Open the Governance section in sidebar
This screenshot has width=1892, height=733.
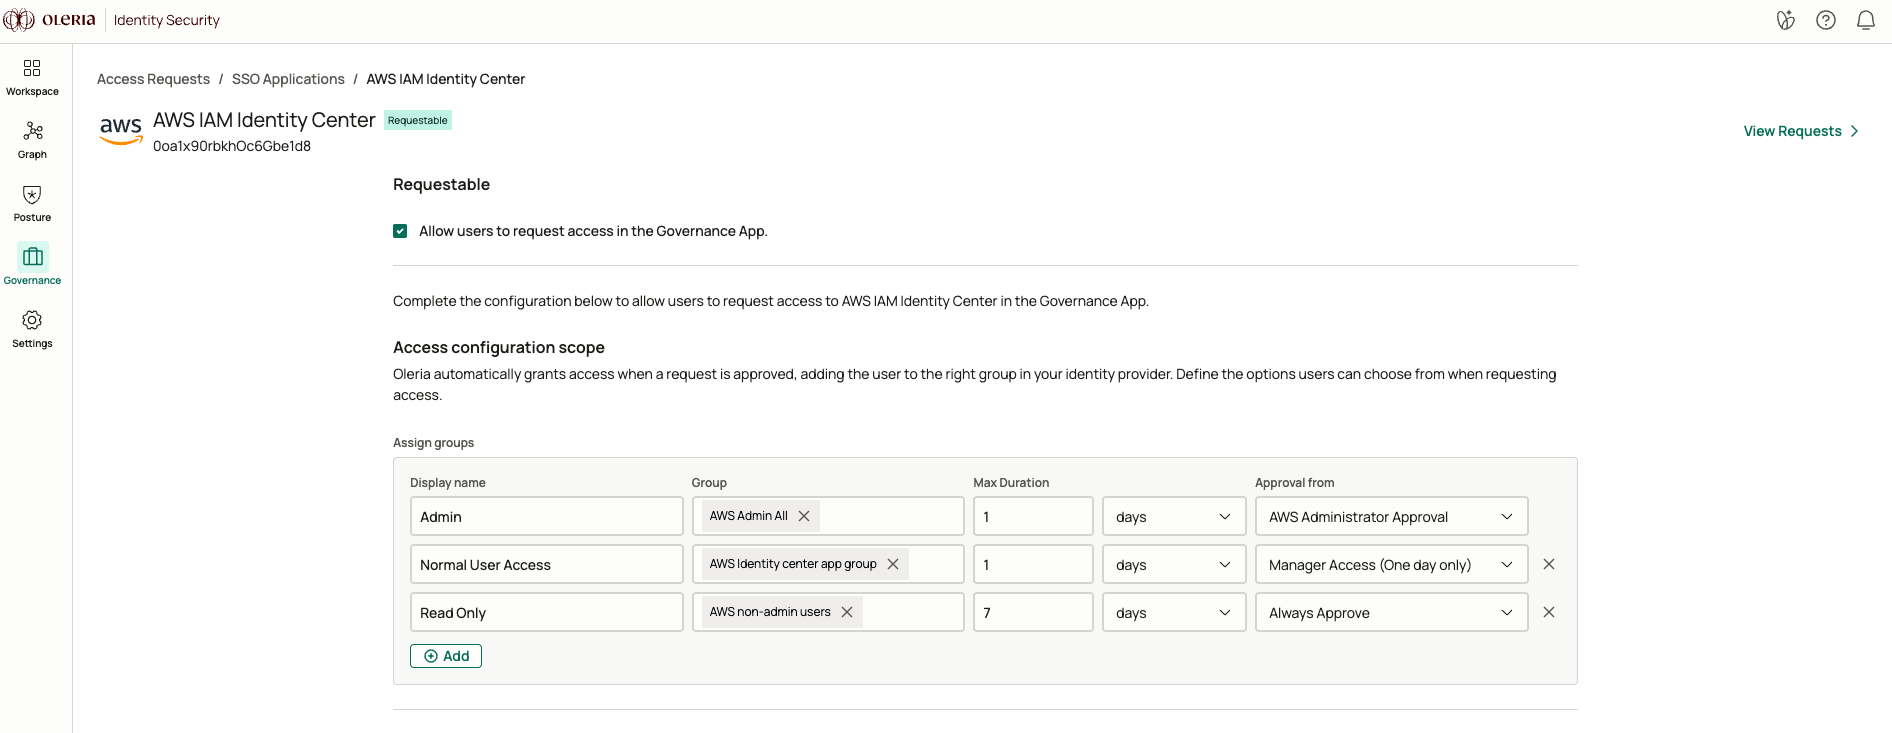coord(32,266)
